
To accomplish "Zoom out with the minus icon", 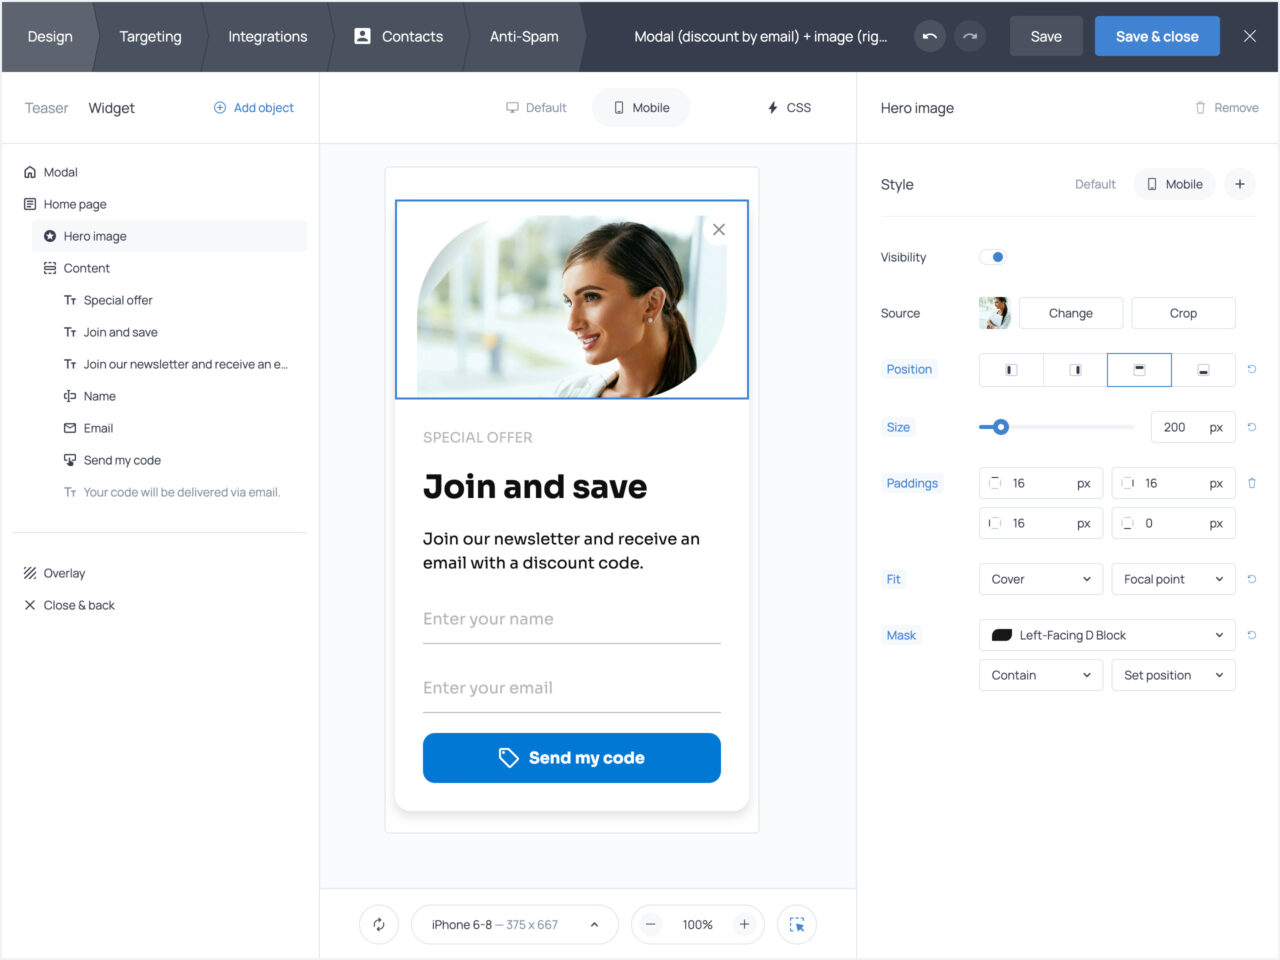I will (x=651, y=925).
